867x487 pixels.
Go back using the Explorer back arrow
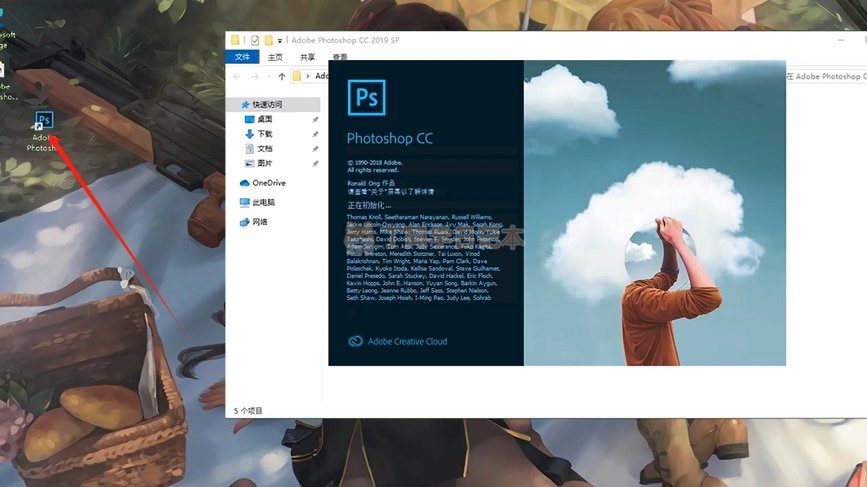[237, 76]
